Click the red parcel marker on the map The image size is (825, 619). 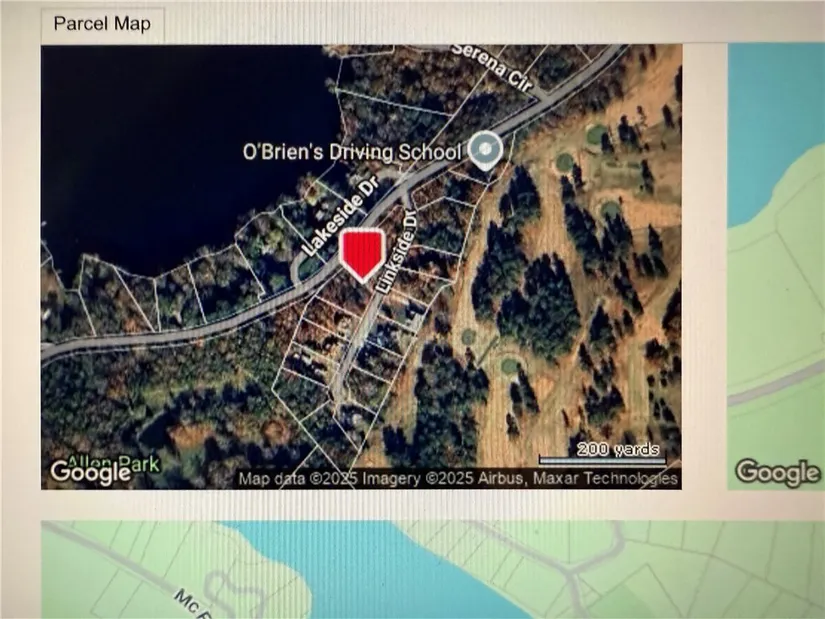pyautogui.click(x=363, y=255)
